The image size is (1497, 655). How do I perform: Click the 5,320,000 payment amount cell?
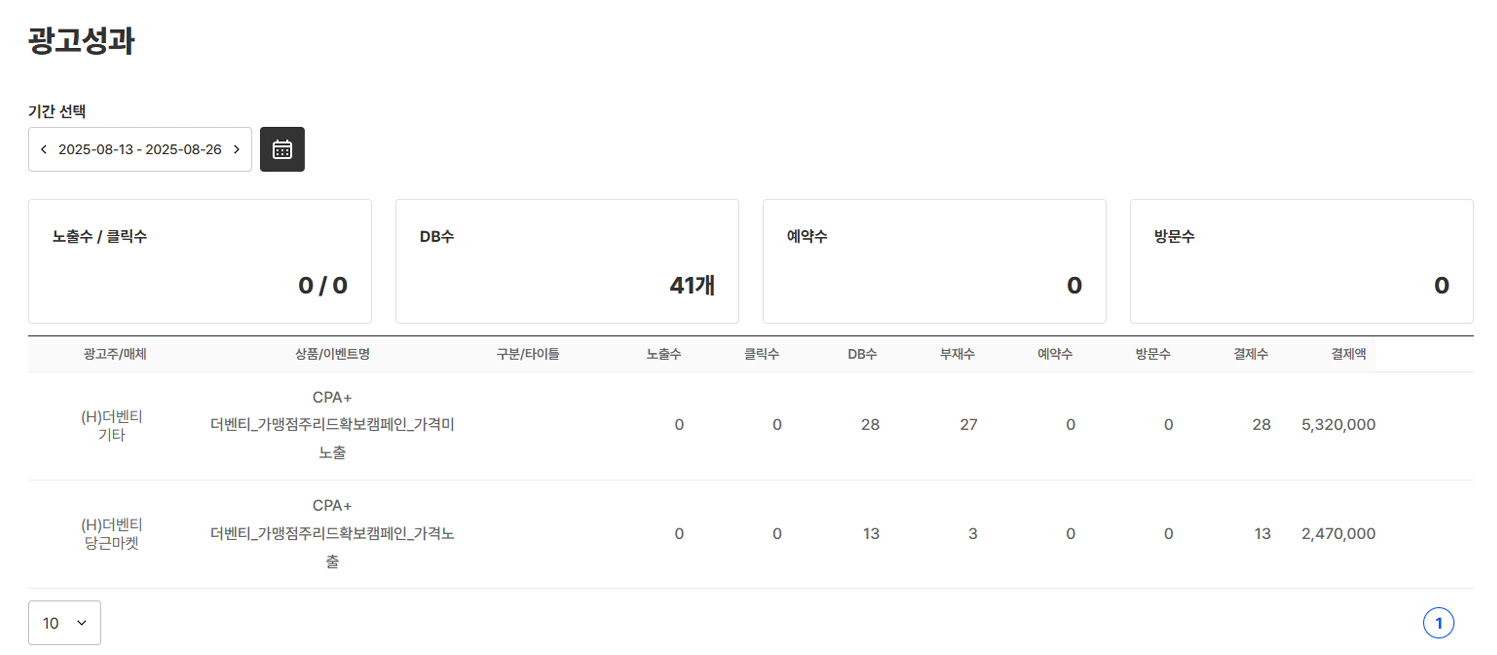click(1338, 424)
